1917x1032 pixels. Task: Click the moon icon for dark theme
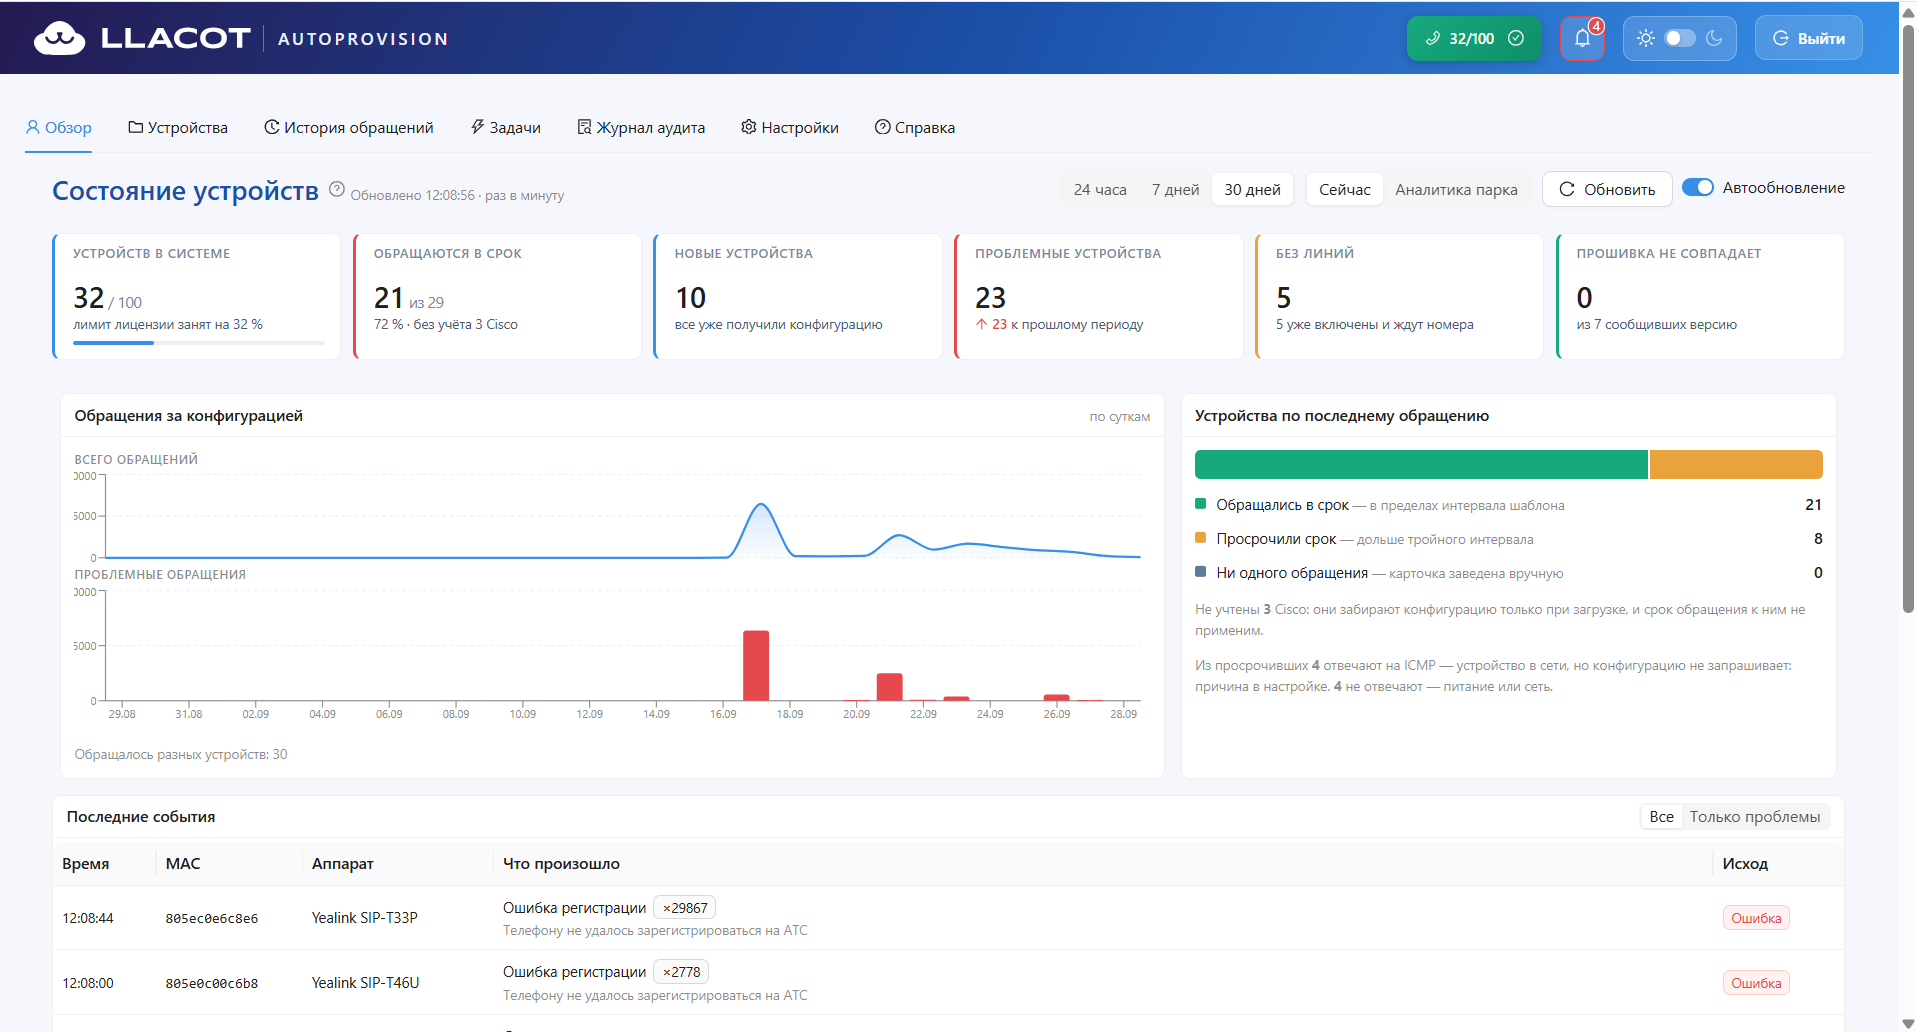[x=1714, y=38]
